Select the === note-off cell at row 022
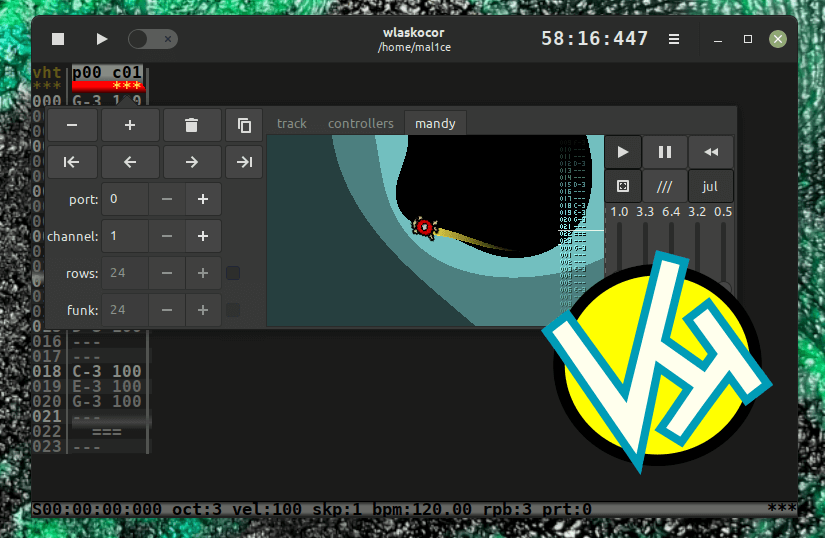This screenshot has height=538, width=825. 107,432
